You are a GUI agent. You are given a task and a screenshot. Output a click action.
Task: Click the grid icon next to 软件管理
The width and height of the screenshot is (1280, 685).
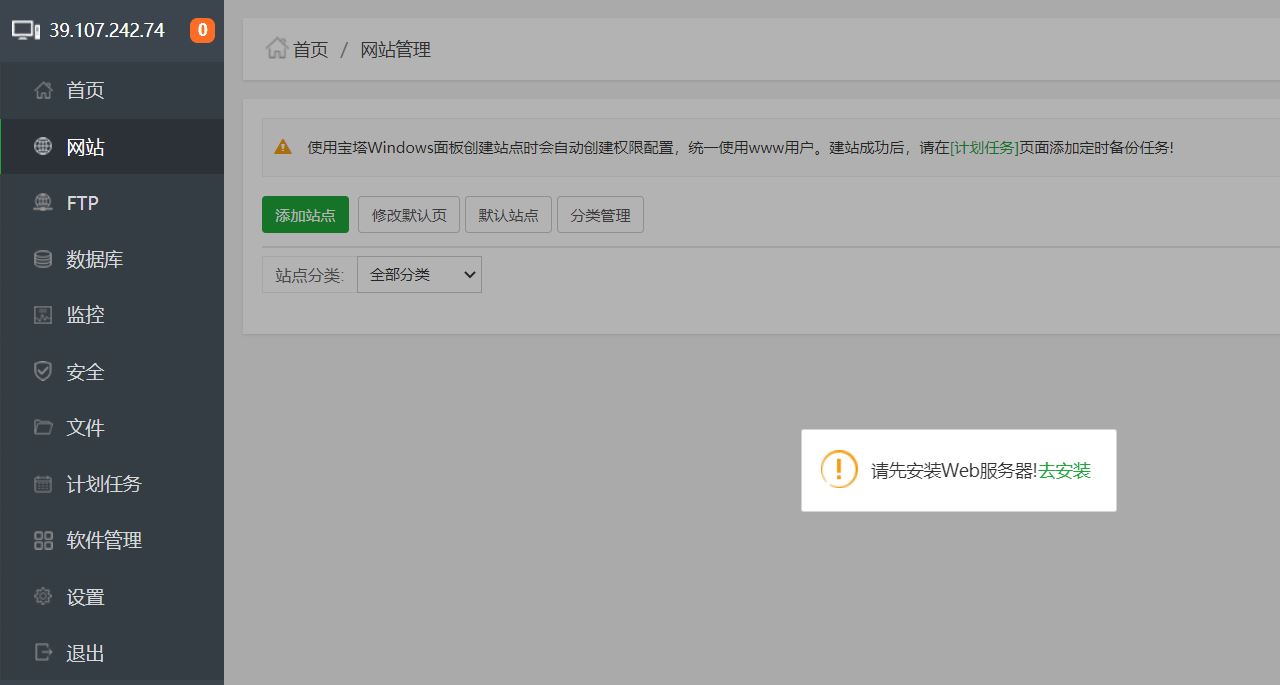43,540
